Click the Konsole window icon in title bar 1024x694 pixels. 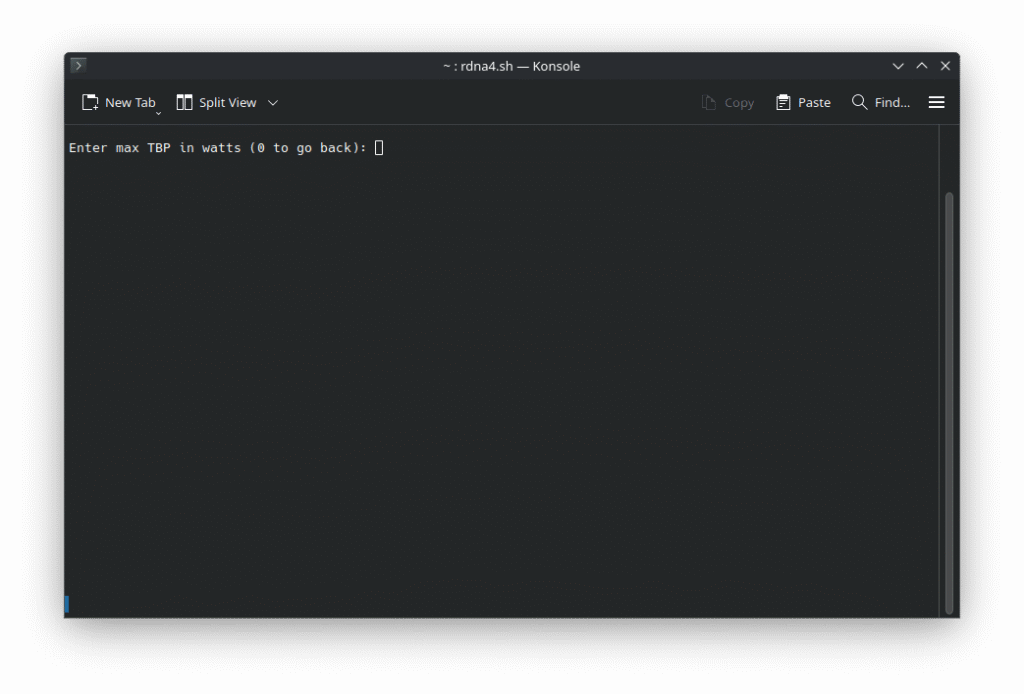click(x=78, y=66)
